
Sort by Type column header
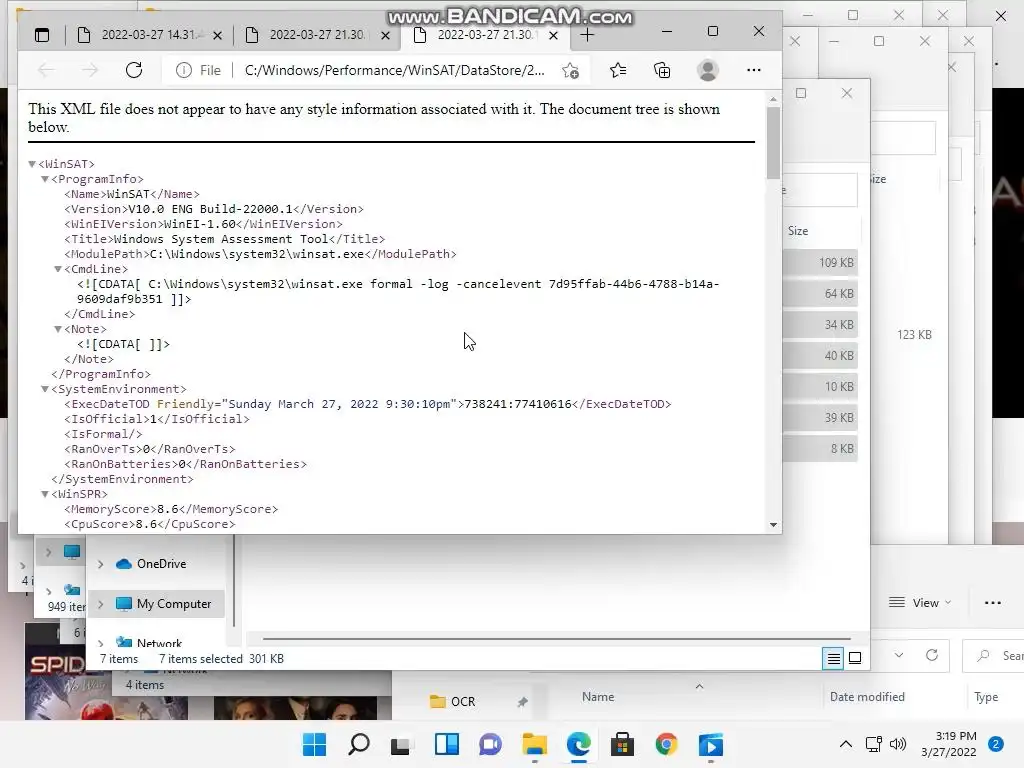coord(986,697)
